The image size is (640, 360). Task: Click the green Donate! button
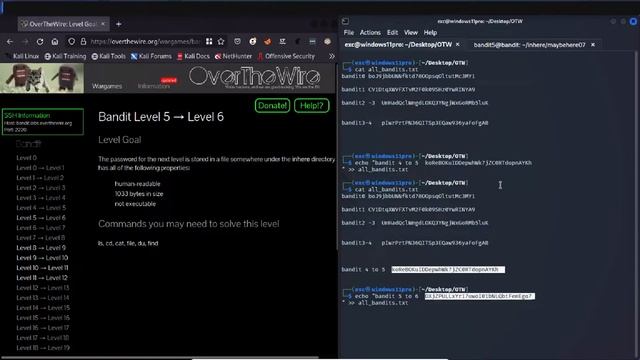click(272, 106)
